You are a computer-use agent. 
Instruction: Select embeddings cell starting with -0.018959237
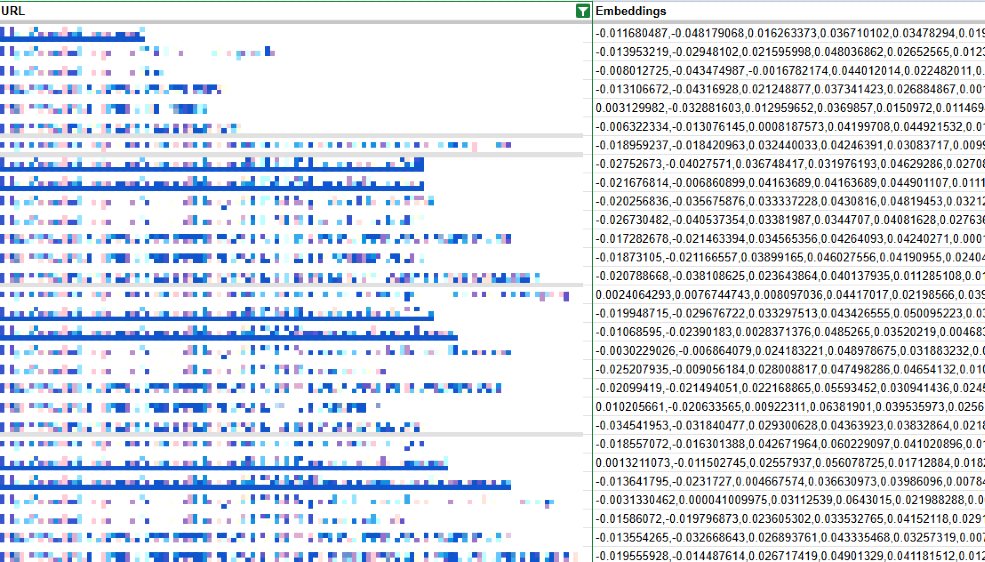tap(789, 145)
